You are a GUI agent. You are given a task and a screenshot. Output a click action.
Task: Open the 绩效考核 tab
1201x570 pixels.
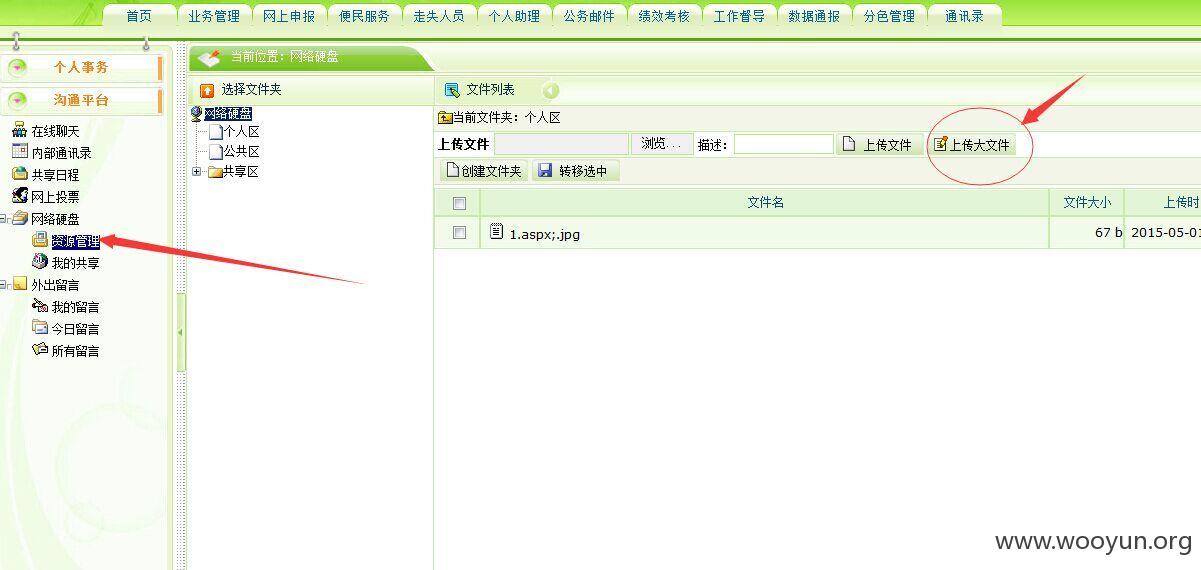coord(664,16)
